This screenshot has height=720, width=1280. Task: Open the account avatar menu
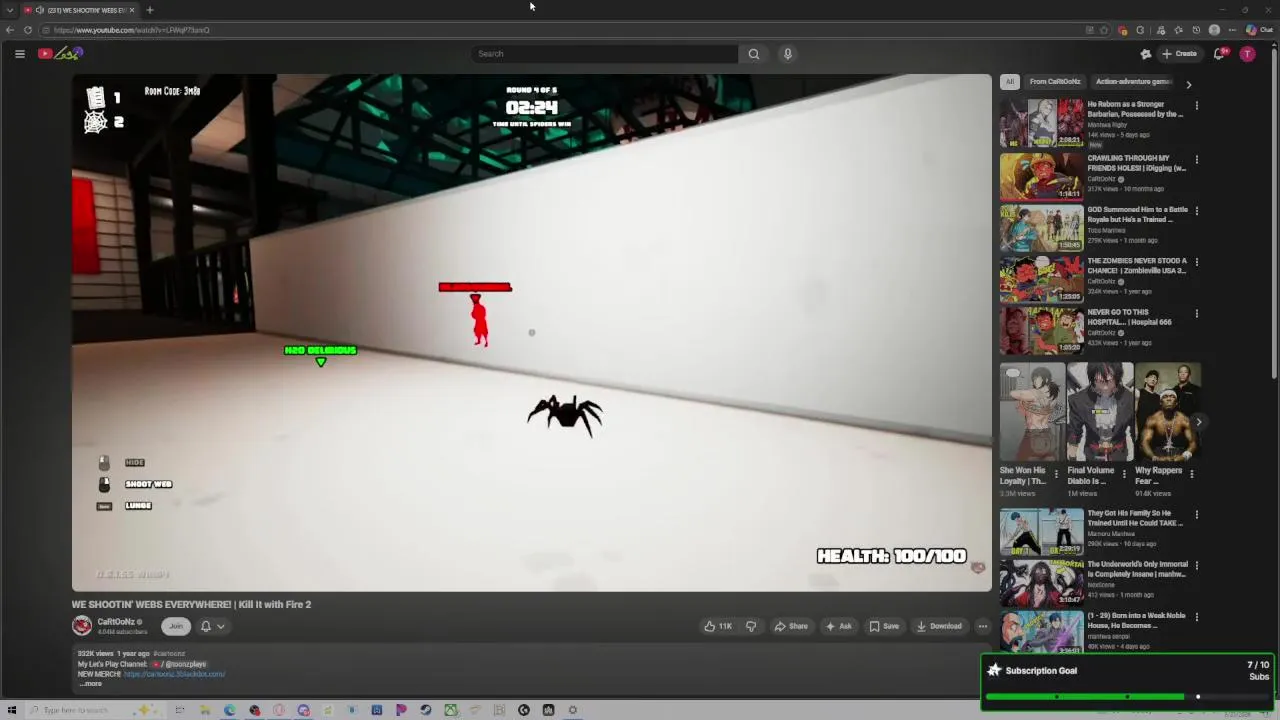coord(1247,54)
